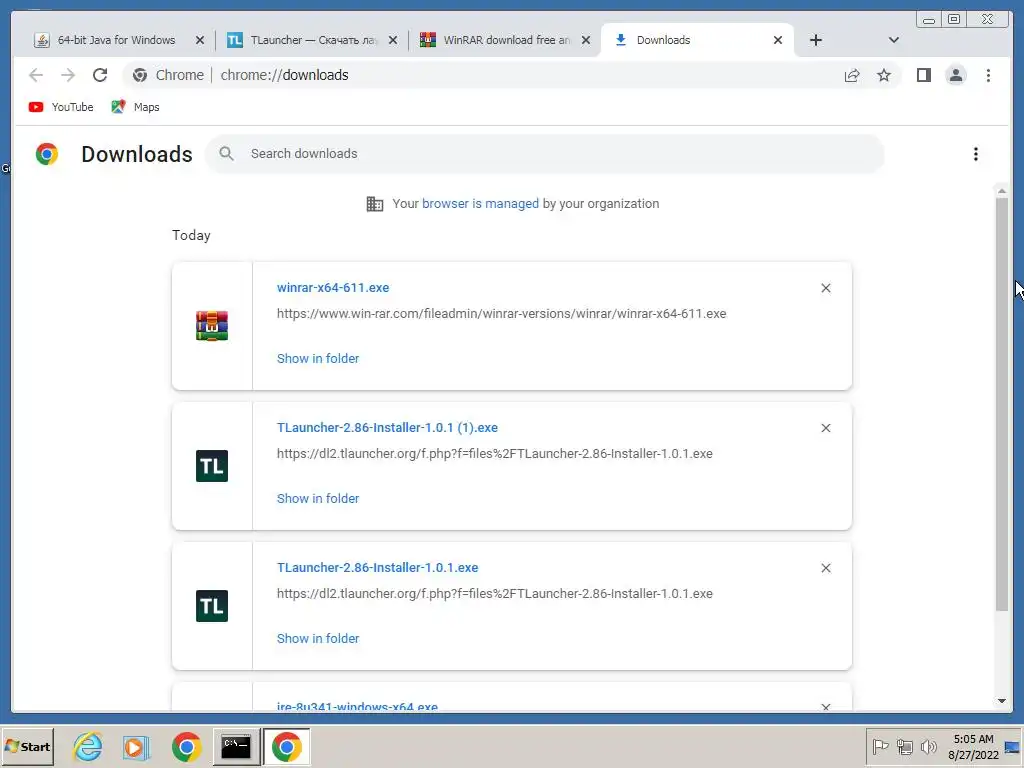Toggle the side panel icon

tap(923, 75)
